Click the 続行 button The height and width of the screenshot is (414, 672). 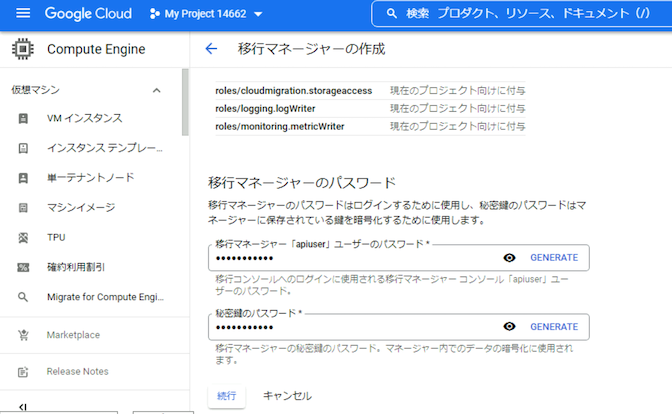point(226,395)
